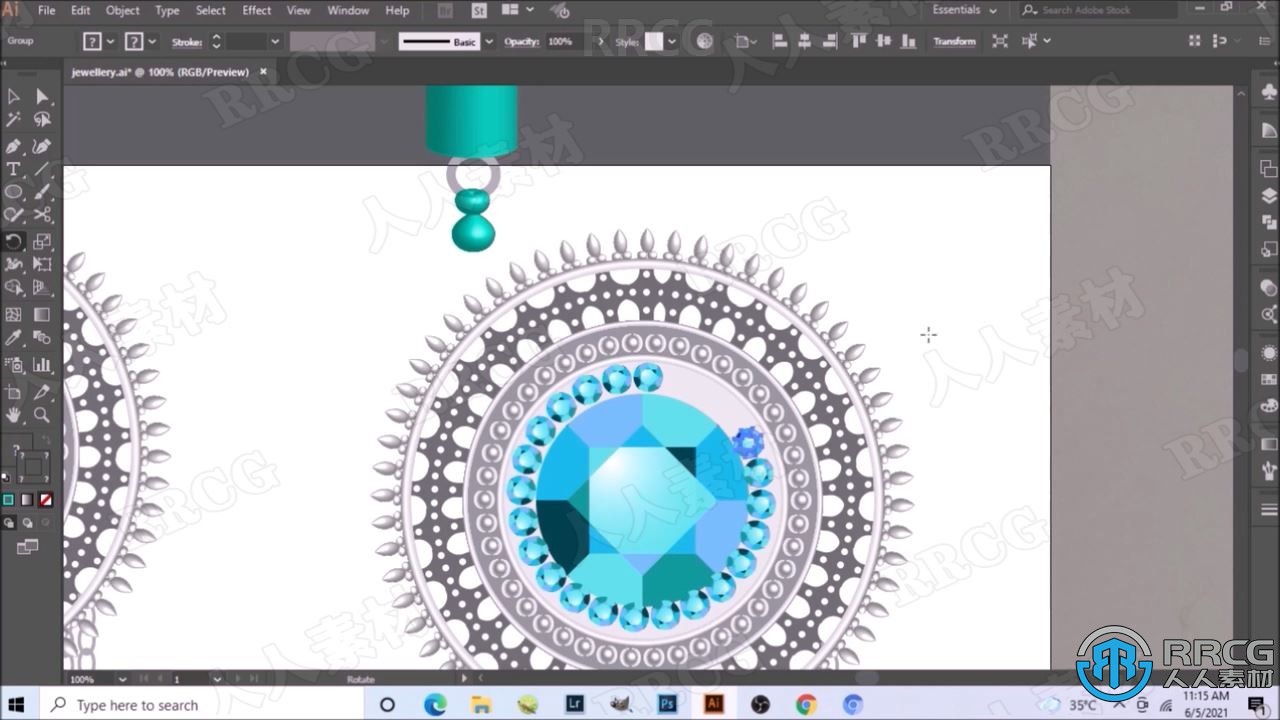This screenshot has height=720, width=1280.
Task: Select the Blend tool
Action: (x=42, y=338)
